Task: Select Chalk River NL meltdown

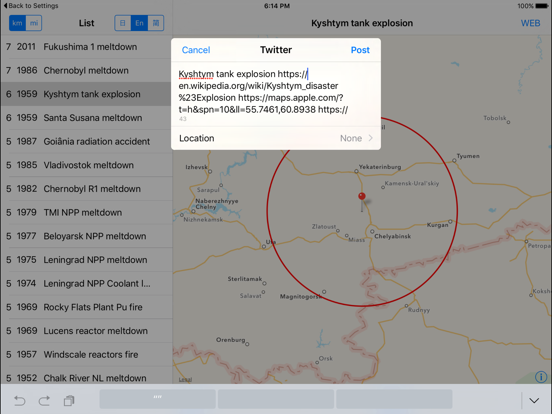Action: coord(86,378)
